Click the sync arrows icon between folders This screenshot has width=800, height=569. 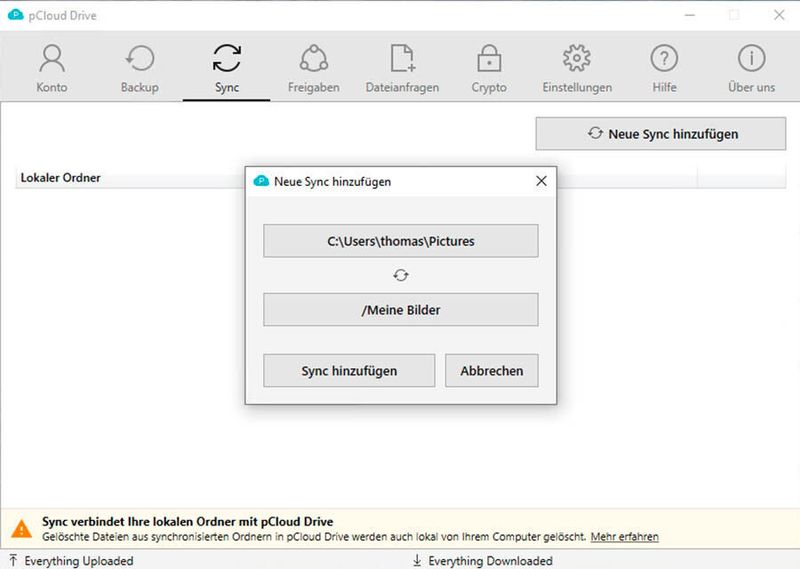click(401, 276)
